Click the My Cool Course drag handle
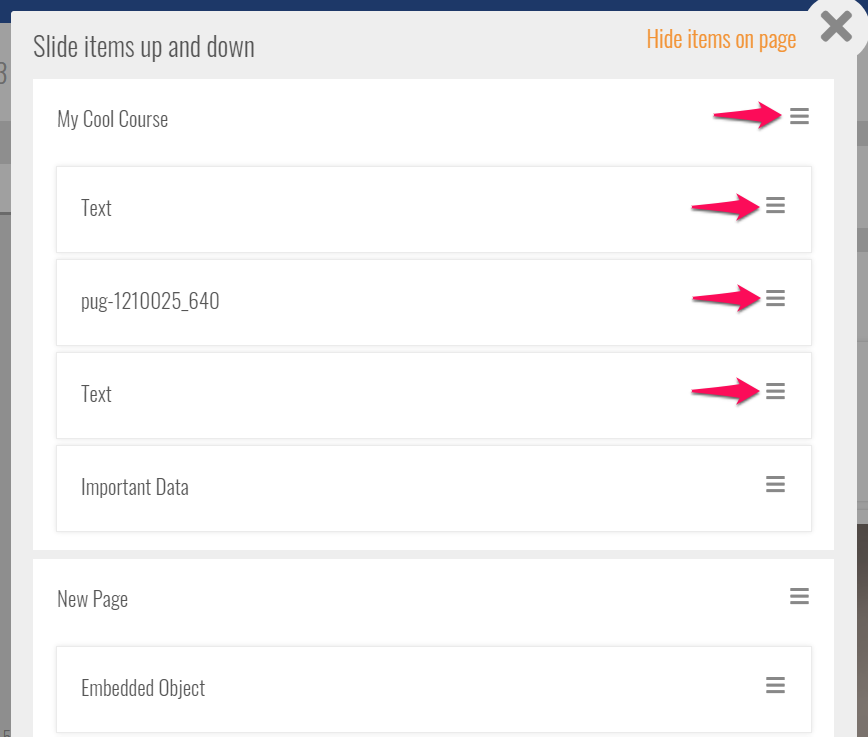The image size is (868, 737). coord(799,117)
